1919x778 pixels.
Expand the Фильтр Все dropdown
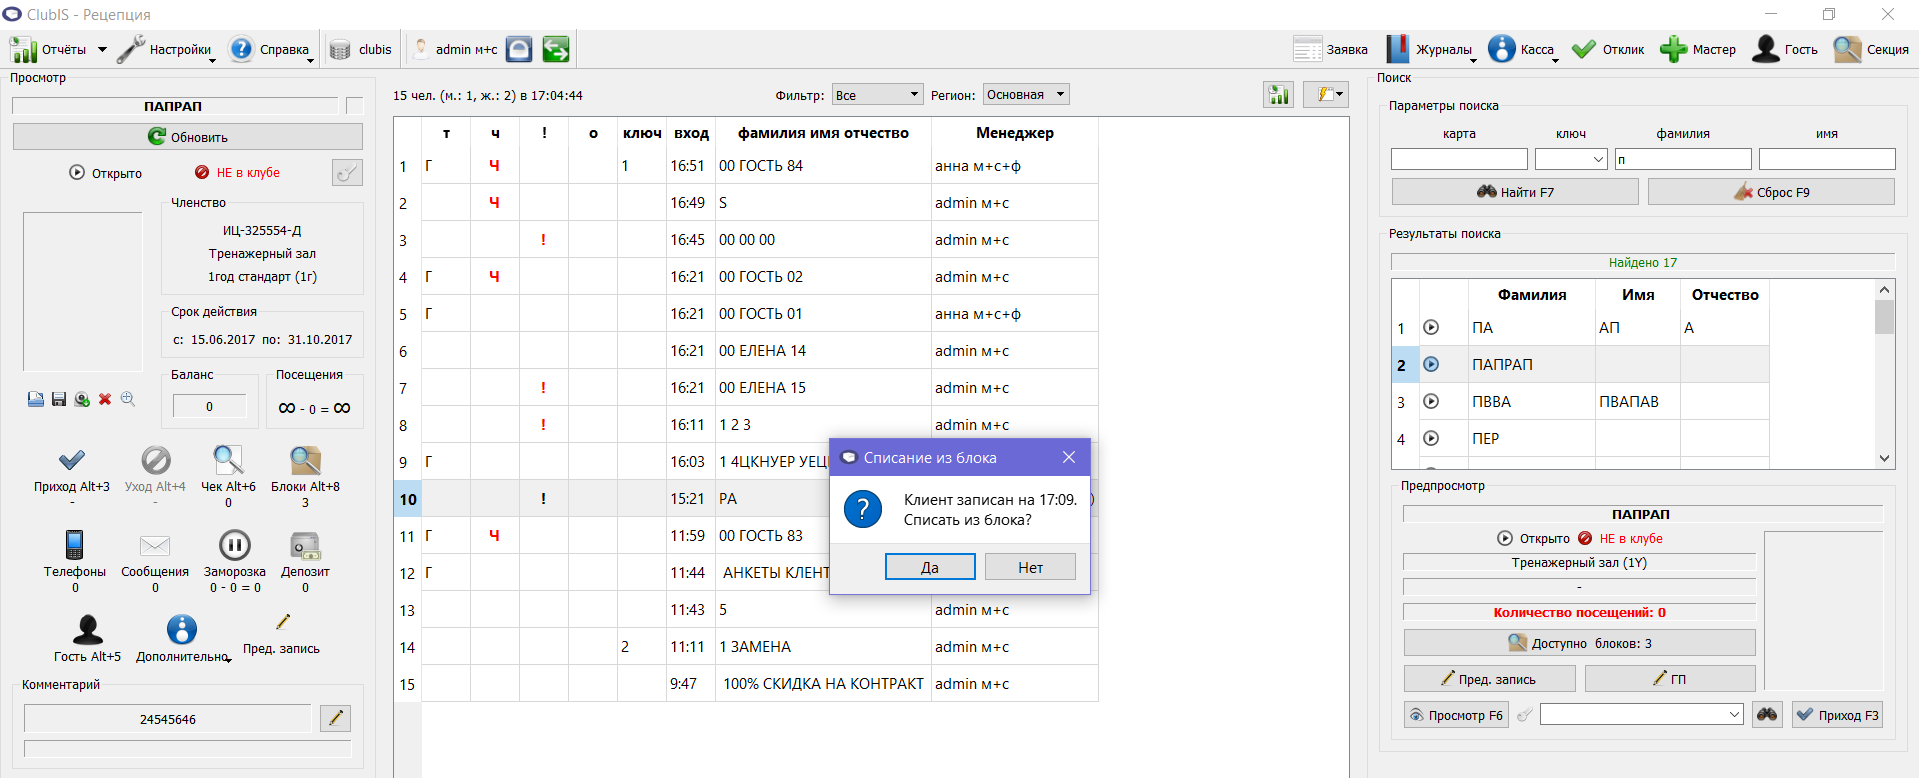[877, 94]
